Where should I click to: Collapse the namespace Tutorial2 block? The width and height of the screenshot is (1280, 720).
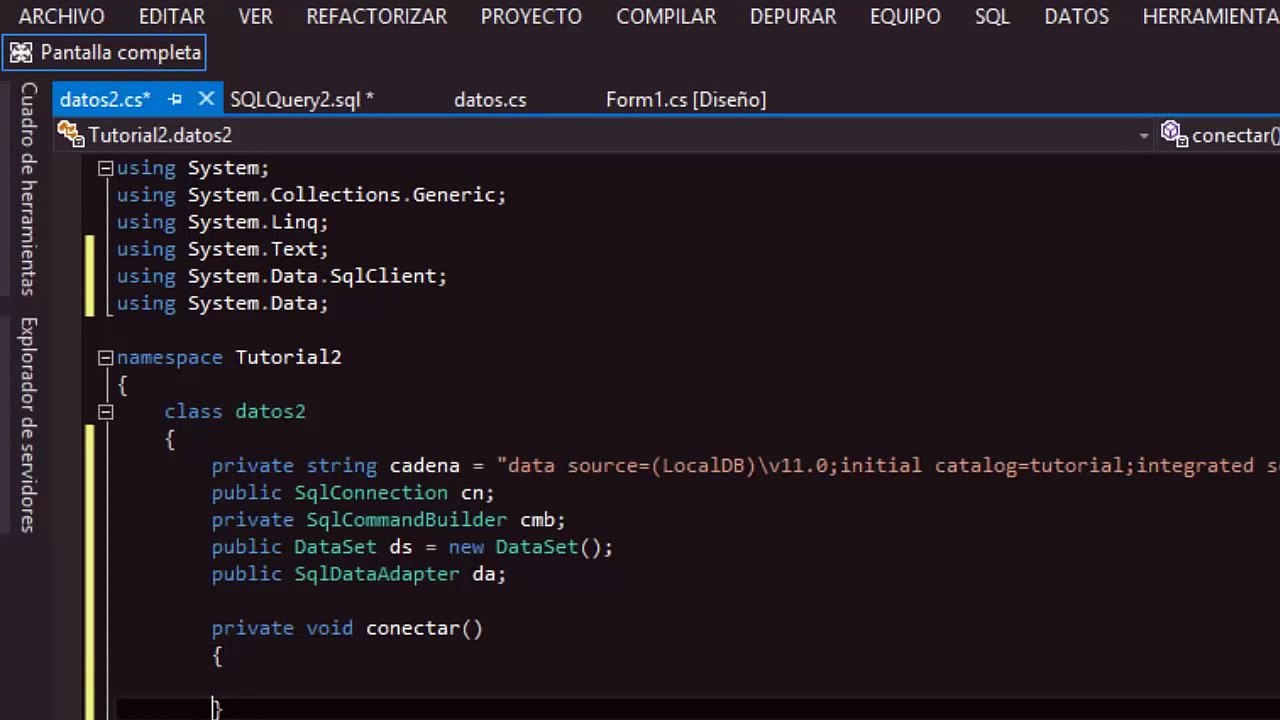105,357
